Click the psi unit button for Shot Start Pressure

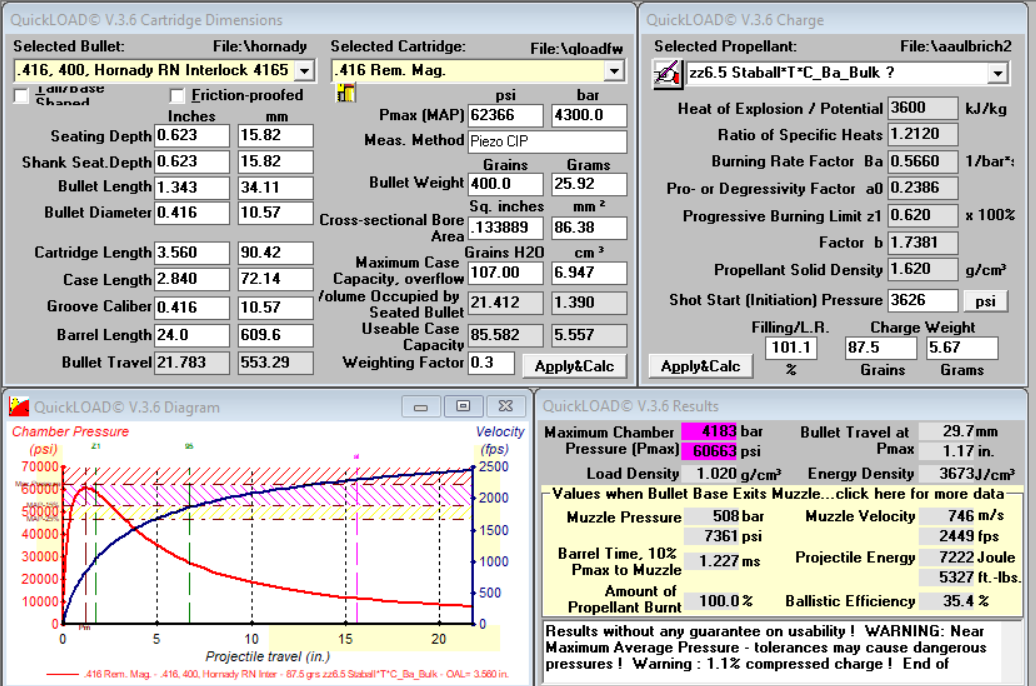pyautogui.click(x=985, y=300)
